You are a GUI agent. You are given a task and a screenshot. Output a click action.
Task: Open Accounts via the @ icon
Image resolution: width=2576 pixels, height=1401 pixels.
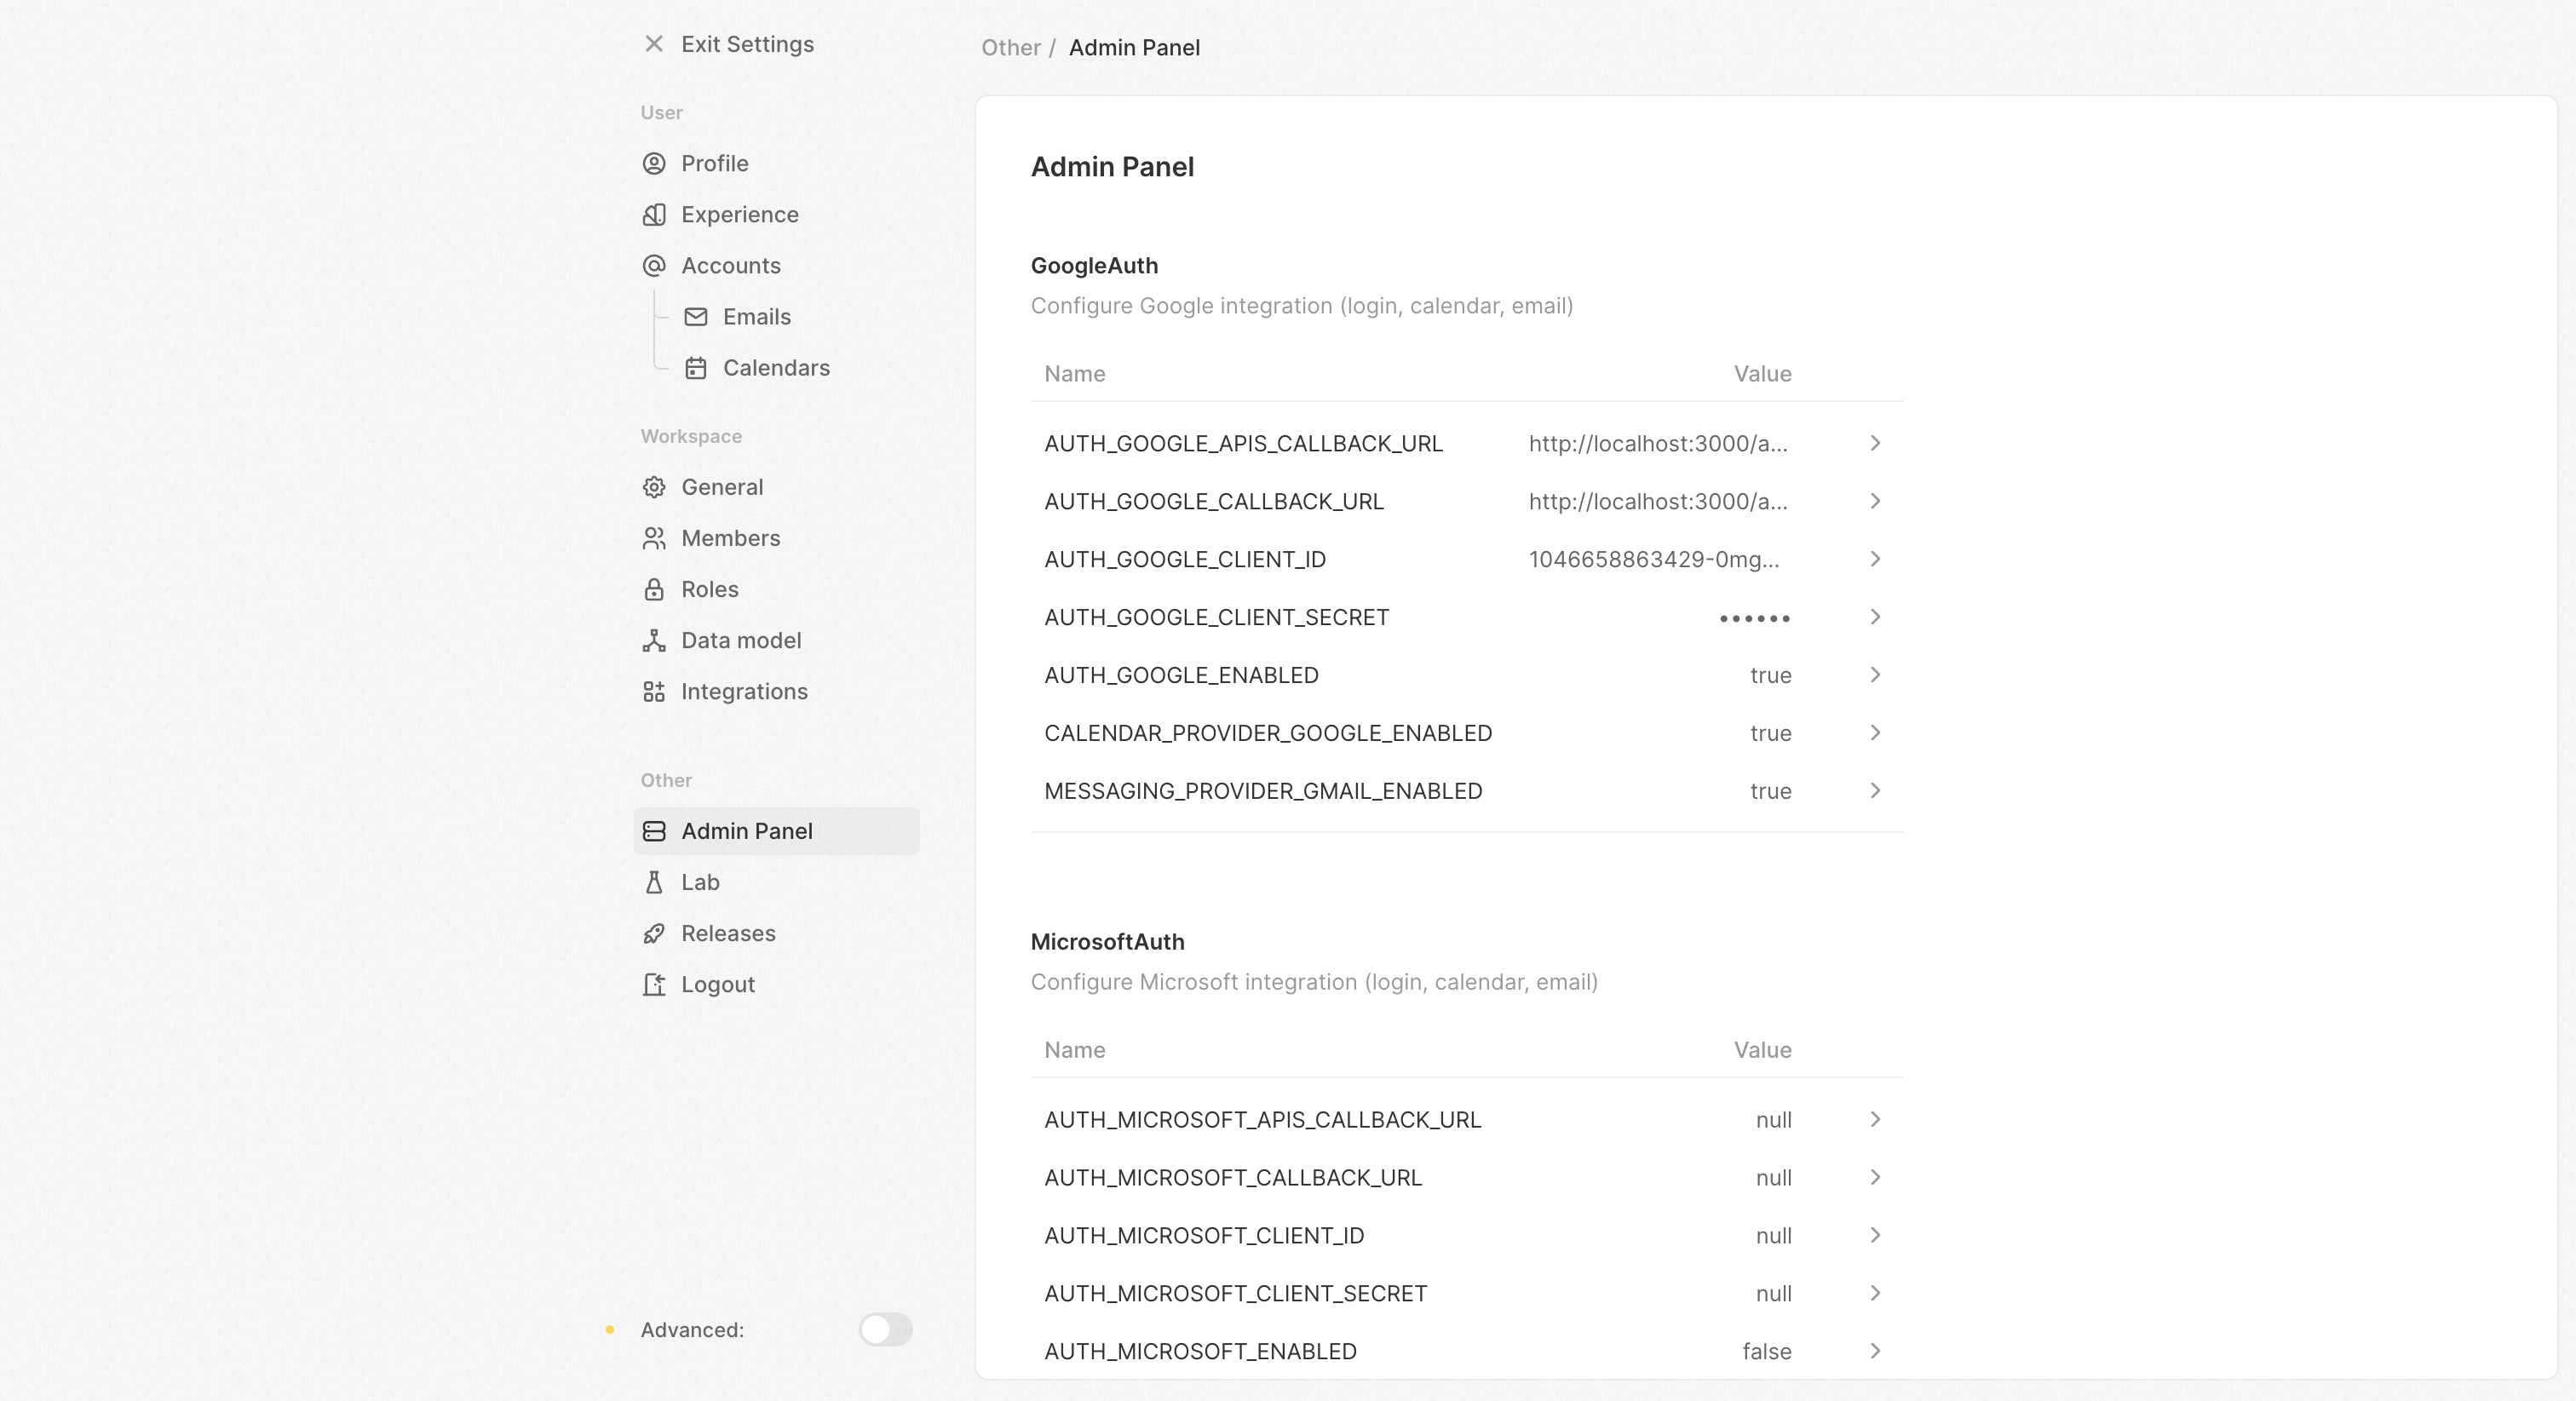(x=654, y=265)
